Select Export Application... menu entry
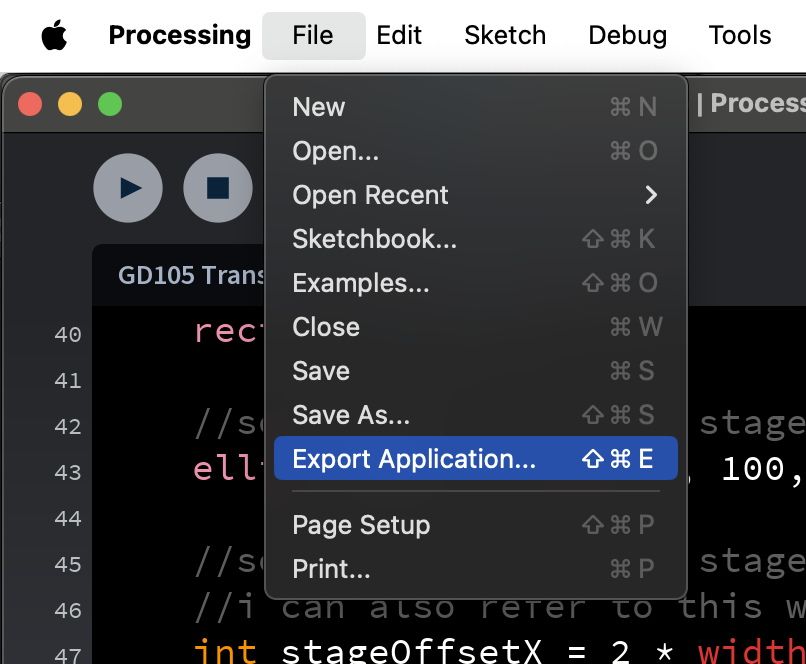The image size is (806, 664). coord(476,458)
